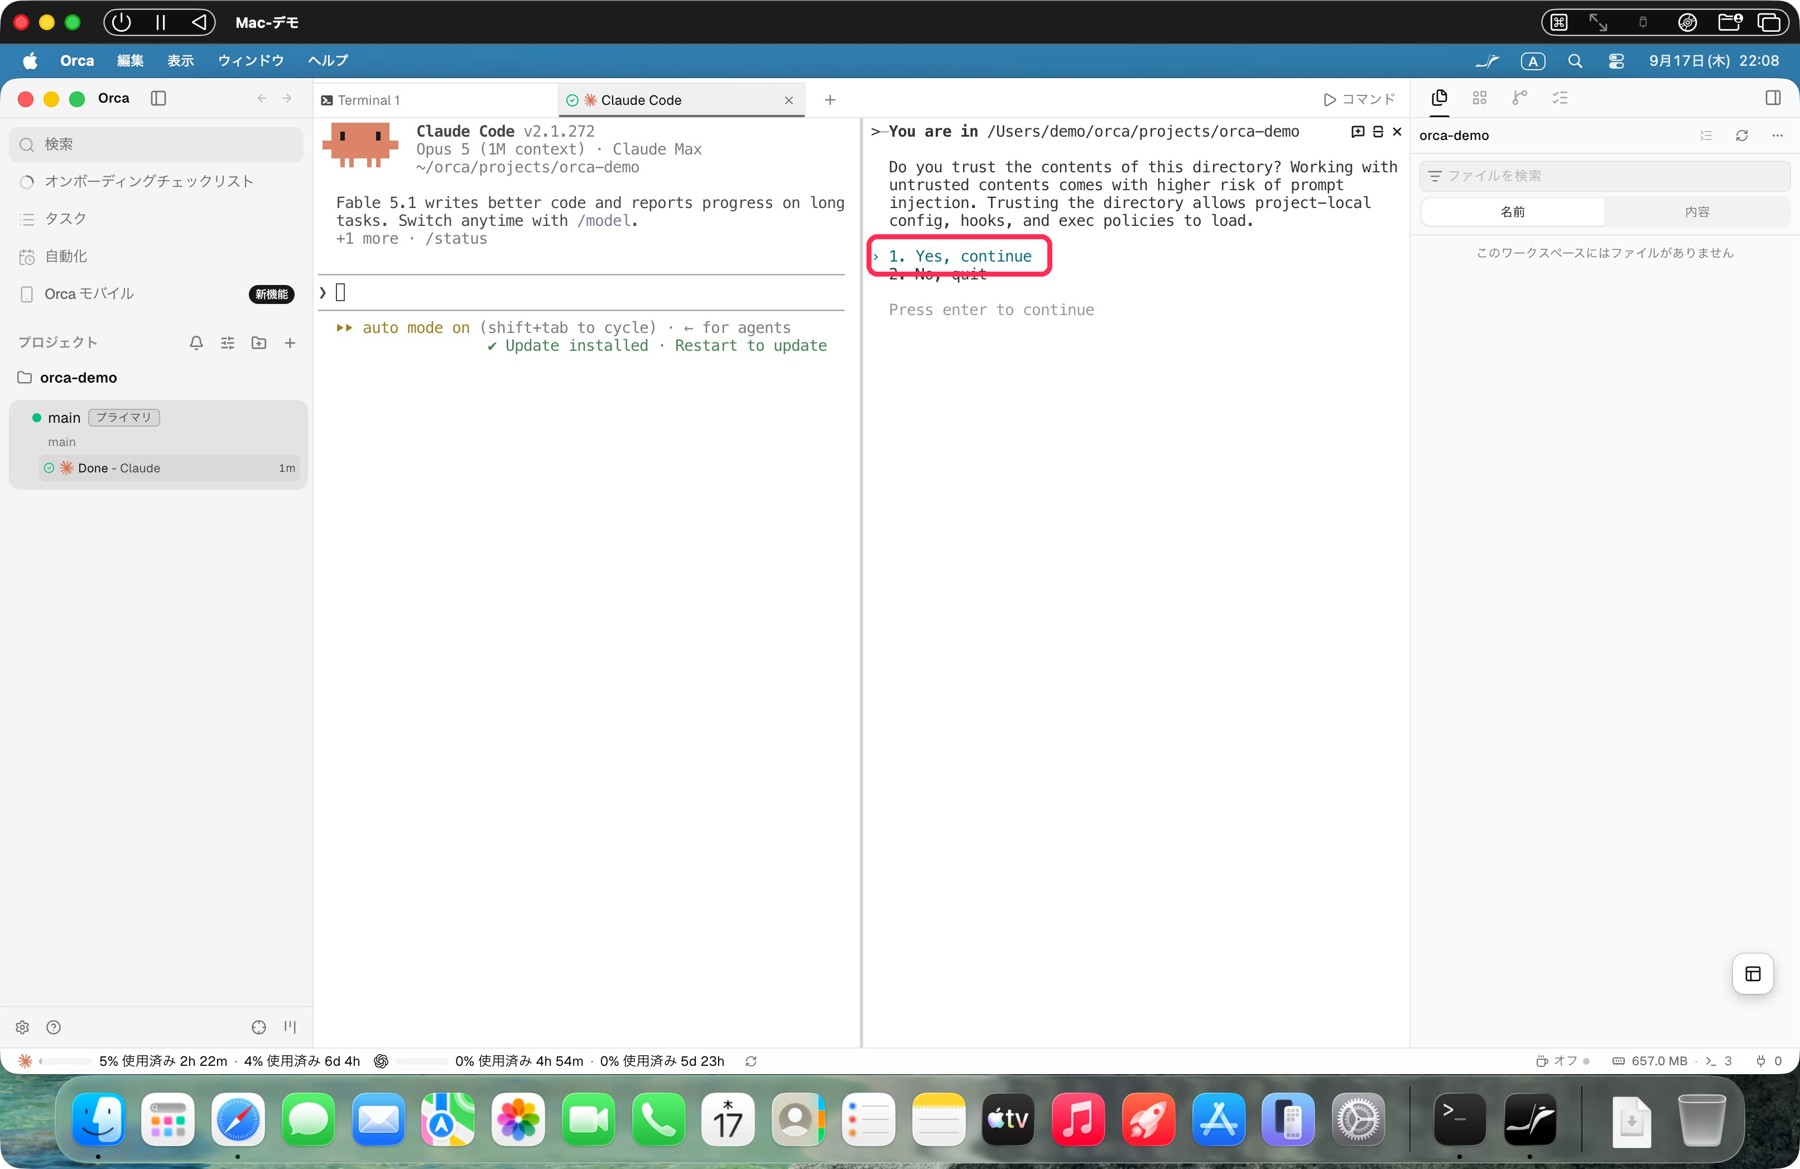
Task: Open Terminal from the Dock
Action: 1459,1120
